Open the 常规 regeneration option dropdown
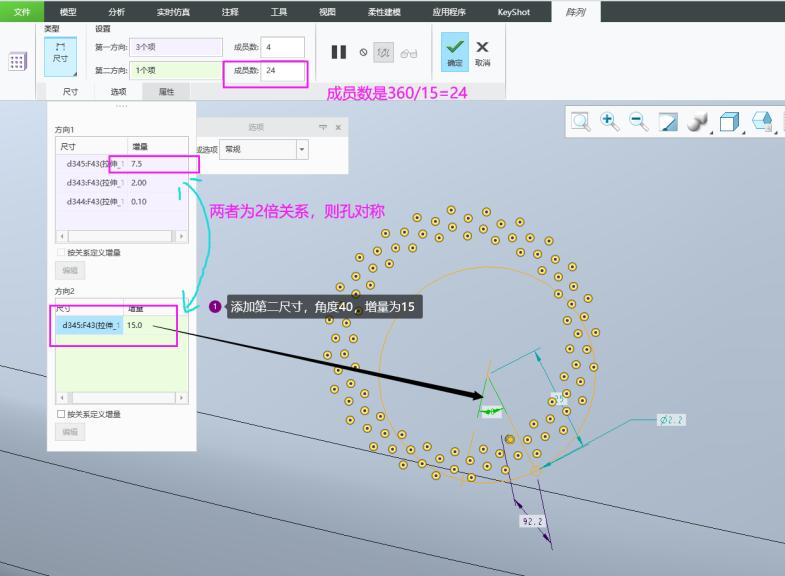Screen dimensions: 785x576 pyautogui.click(x=302, y=148)
